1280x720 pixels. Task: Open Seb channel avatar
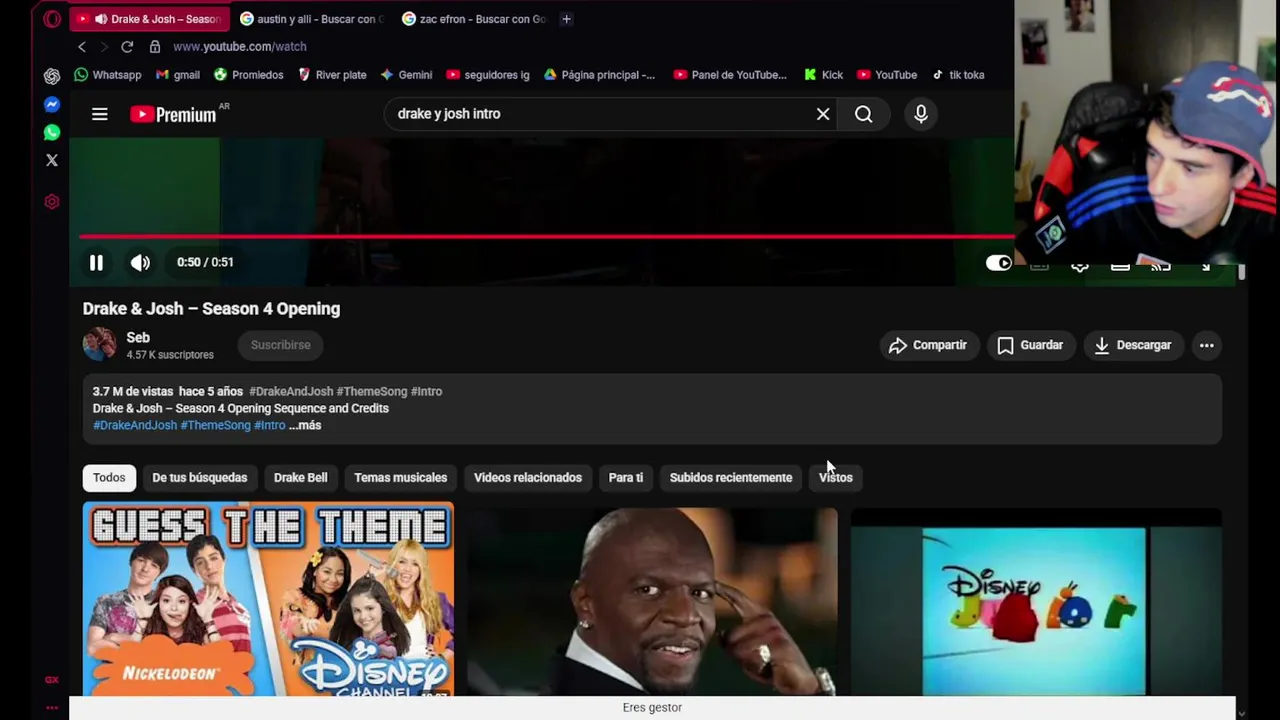click(x=99, y=344)
